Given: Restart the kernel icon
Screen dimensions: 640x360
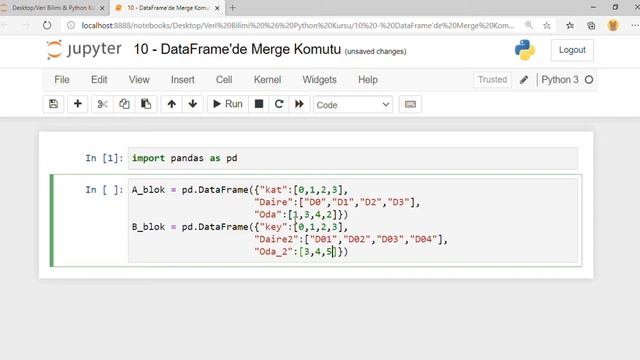Looking at the screenshot, I should [x=279, y=104].
